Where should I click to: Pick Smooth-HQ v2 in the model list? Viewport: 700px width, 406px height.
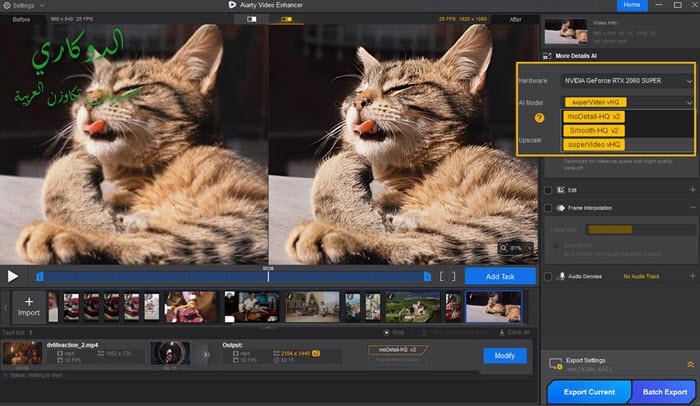coord(593,130)
